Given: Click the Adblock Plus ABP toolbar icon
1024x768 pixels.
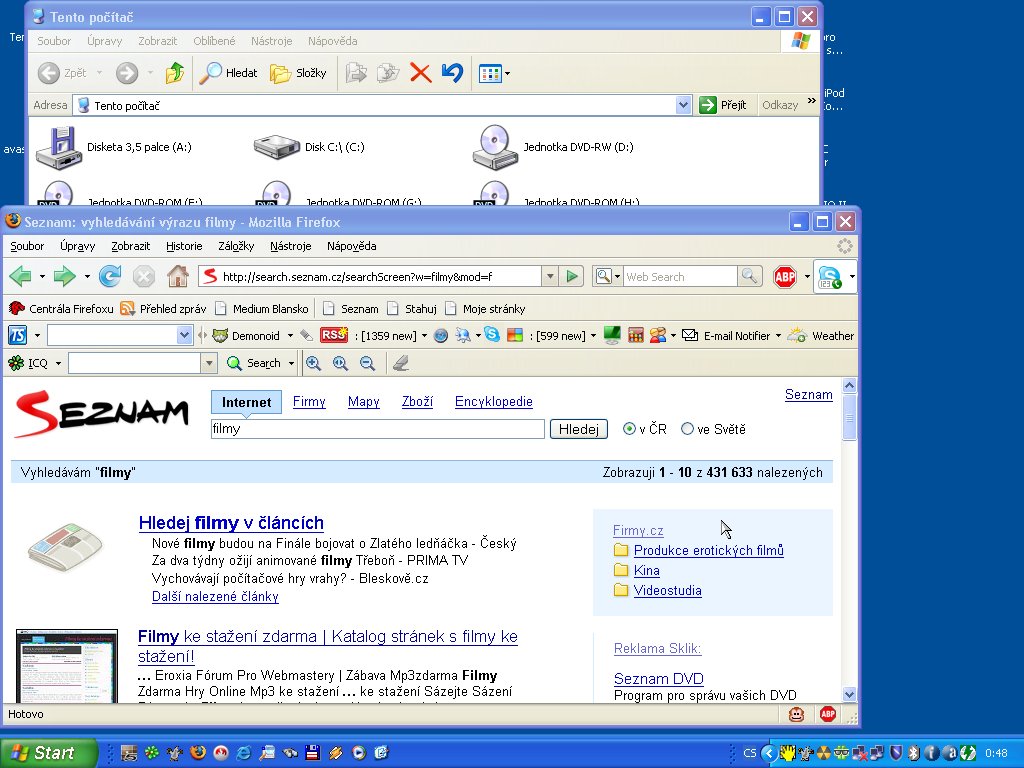Looking at the screenshot, I should 784,277.
